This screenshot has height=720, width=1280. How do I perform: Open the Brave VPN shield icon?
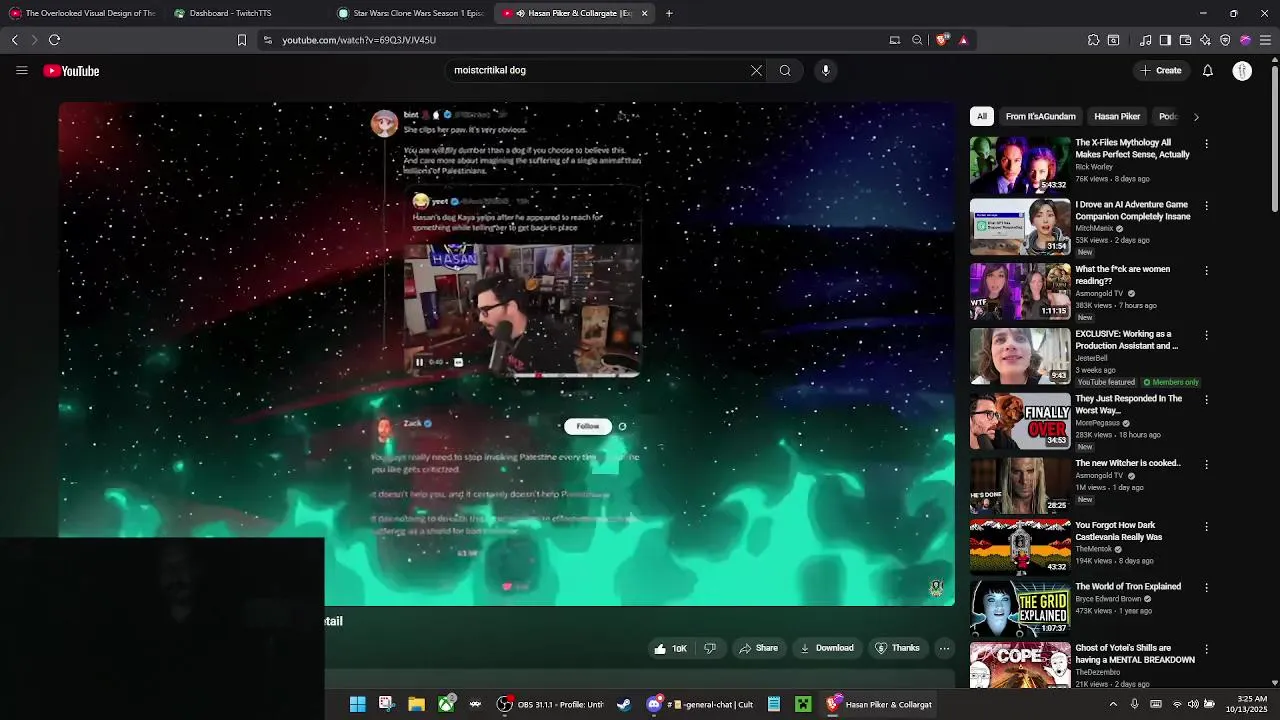click(1225, 40)
